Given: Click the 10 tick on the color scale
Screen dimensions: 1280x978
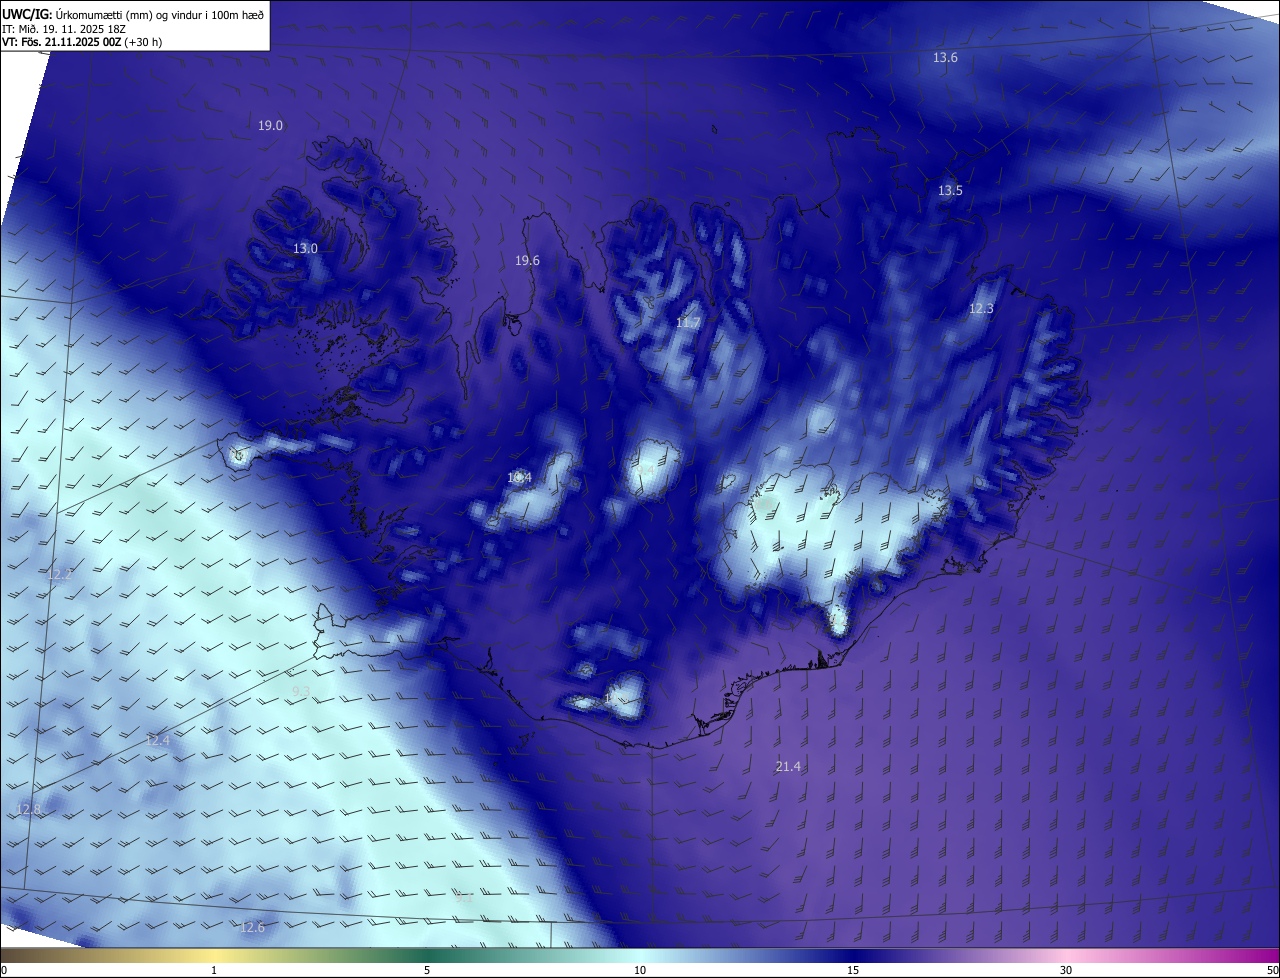Looking at the screenshot, I should tap(640, 970).
